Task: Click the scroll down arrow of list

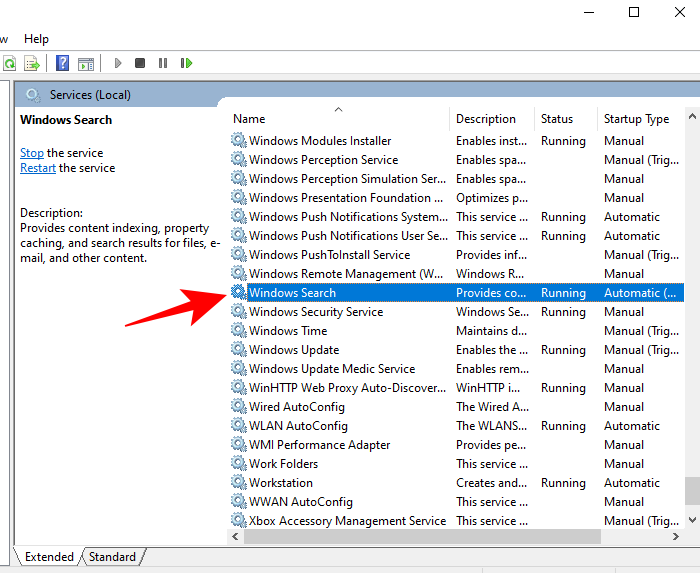Action: click(692, 519)
